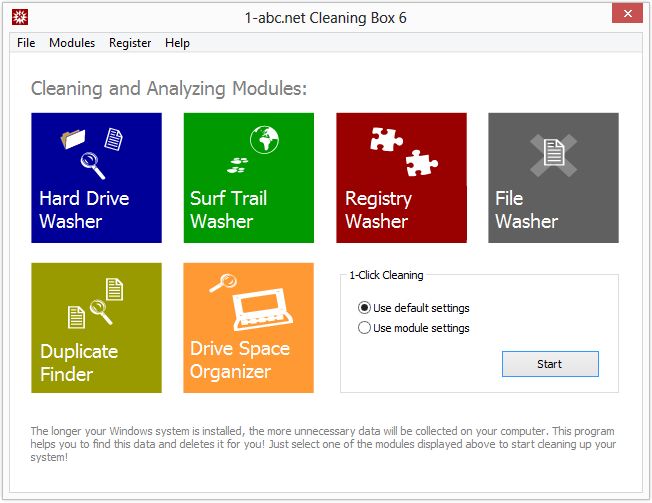The image size is (652, 503).
Task: Start the 1-Click Cleaning
Action: pyautogui.click(x=550, y=364)
